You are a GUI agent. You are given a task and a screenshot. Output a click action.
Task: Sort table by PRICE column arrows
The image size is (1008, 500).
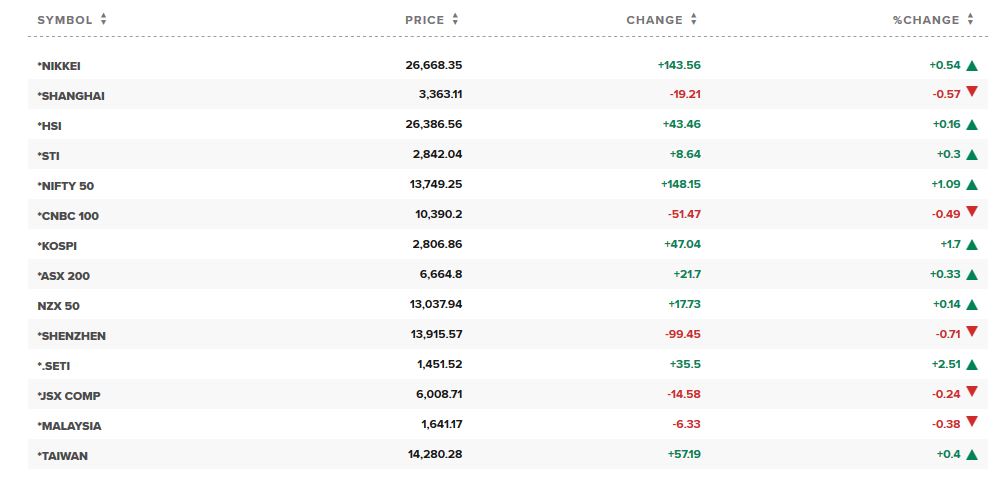[x=455, y=20]
